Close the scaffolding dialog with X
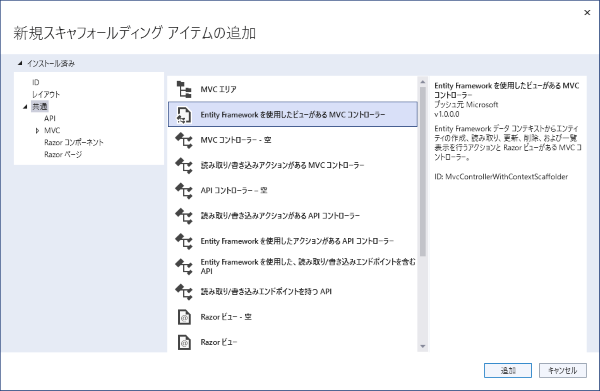 point(587,13)
